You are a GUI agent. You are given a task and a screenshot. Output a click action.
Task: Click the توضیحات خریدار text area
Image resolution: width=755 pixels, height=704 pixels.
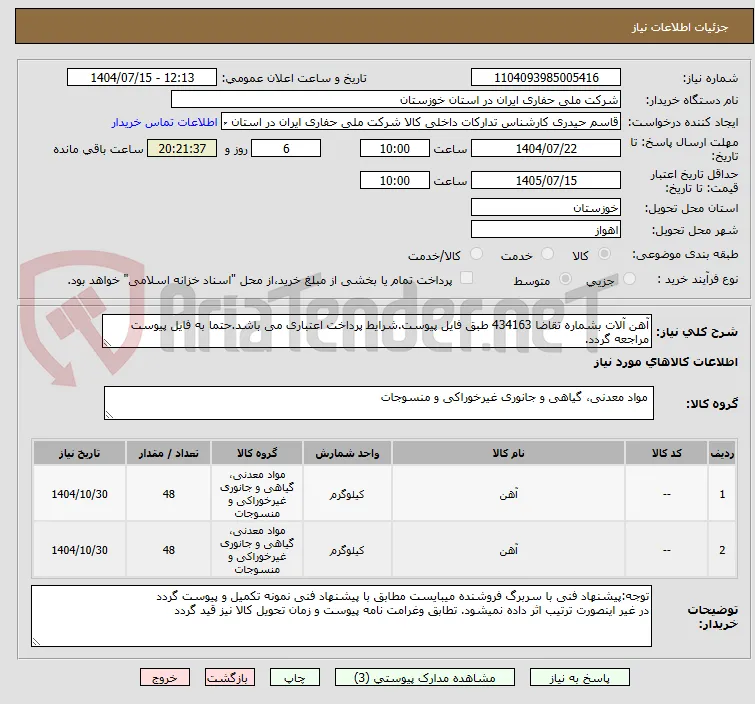(341, 616)
